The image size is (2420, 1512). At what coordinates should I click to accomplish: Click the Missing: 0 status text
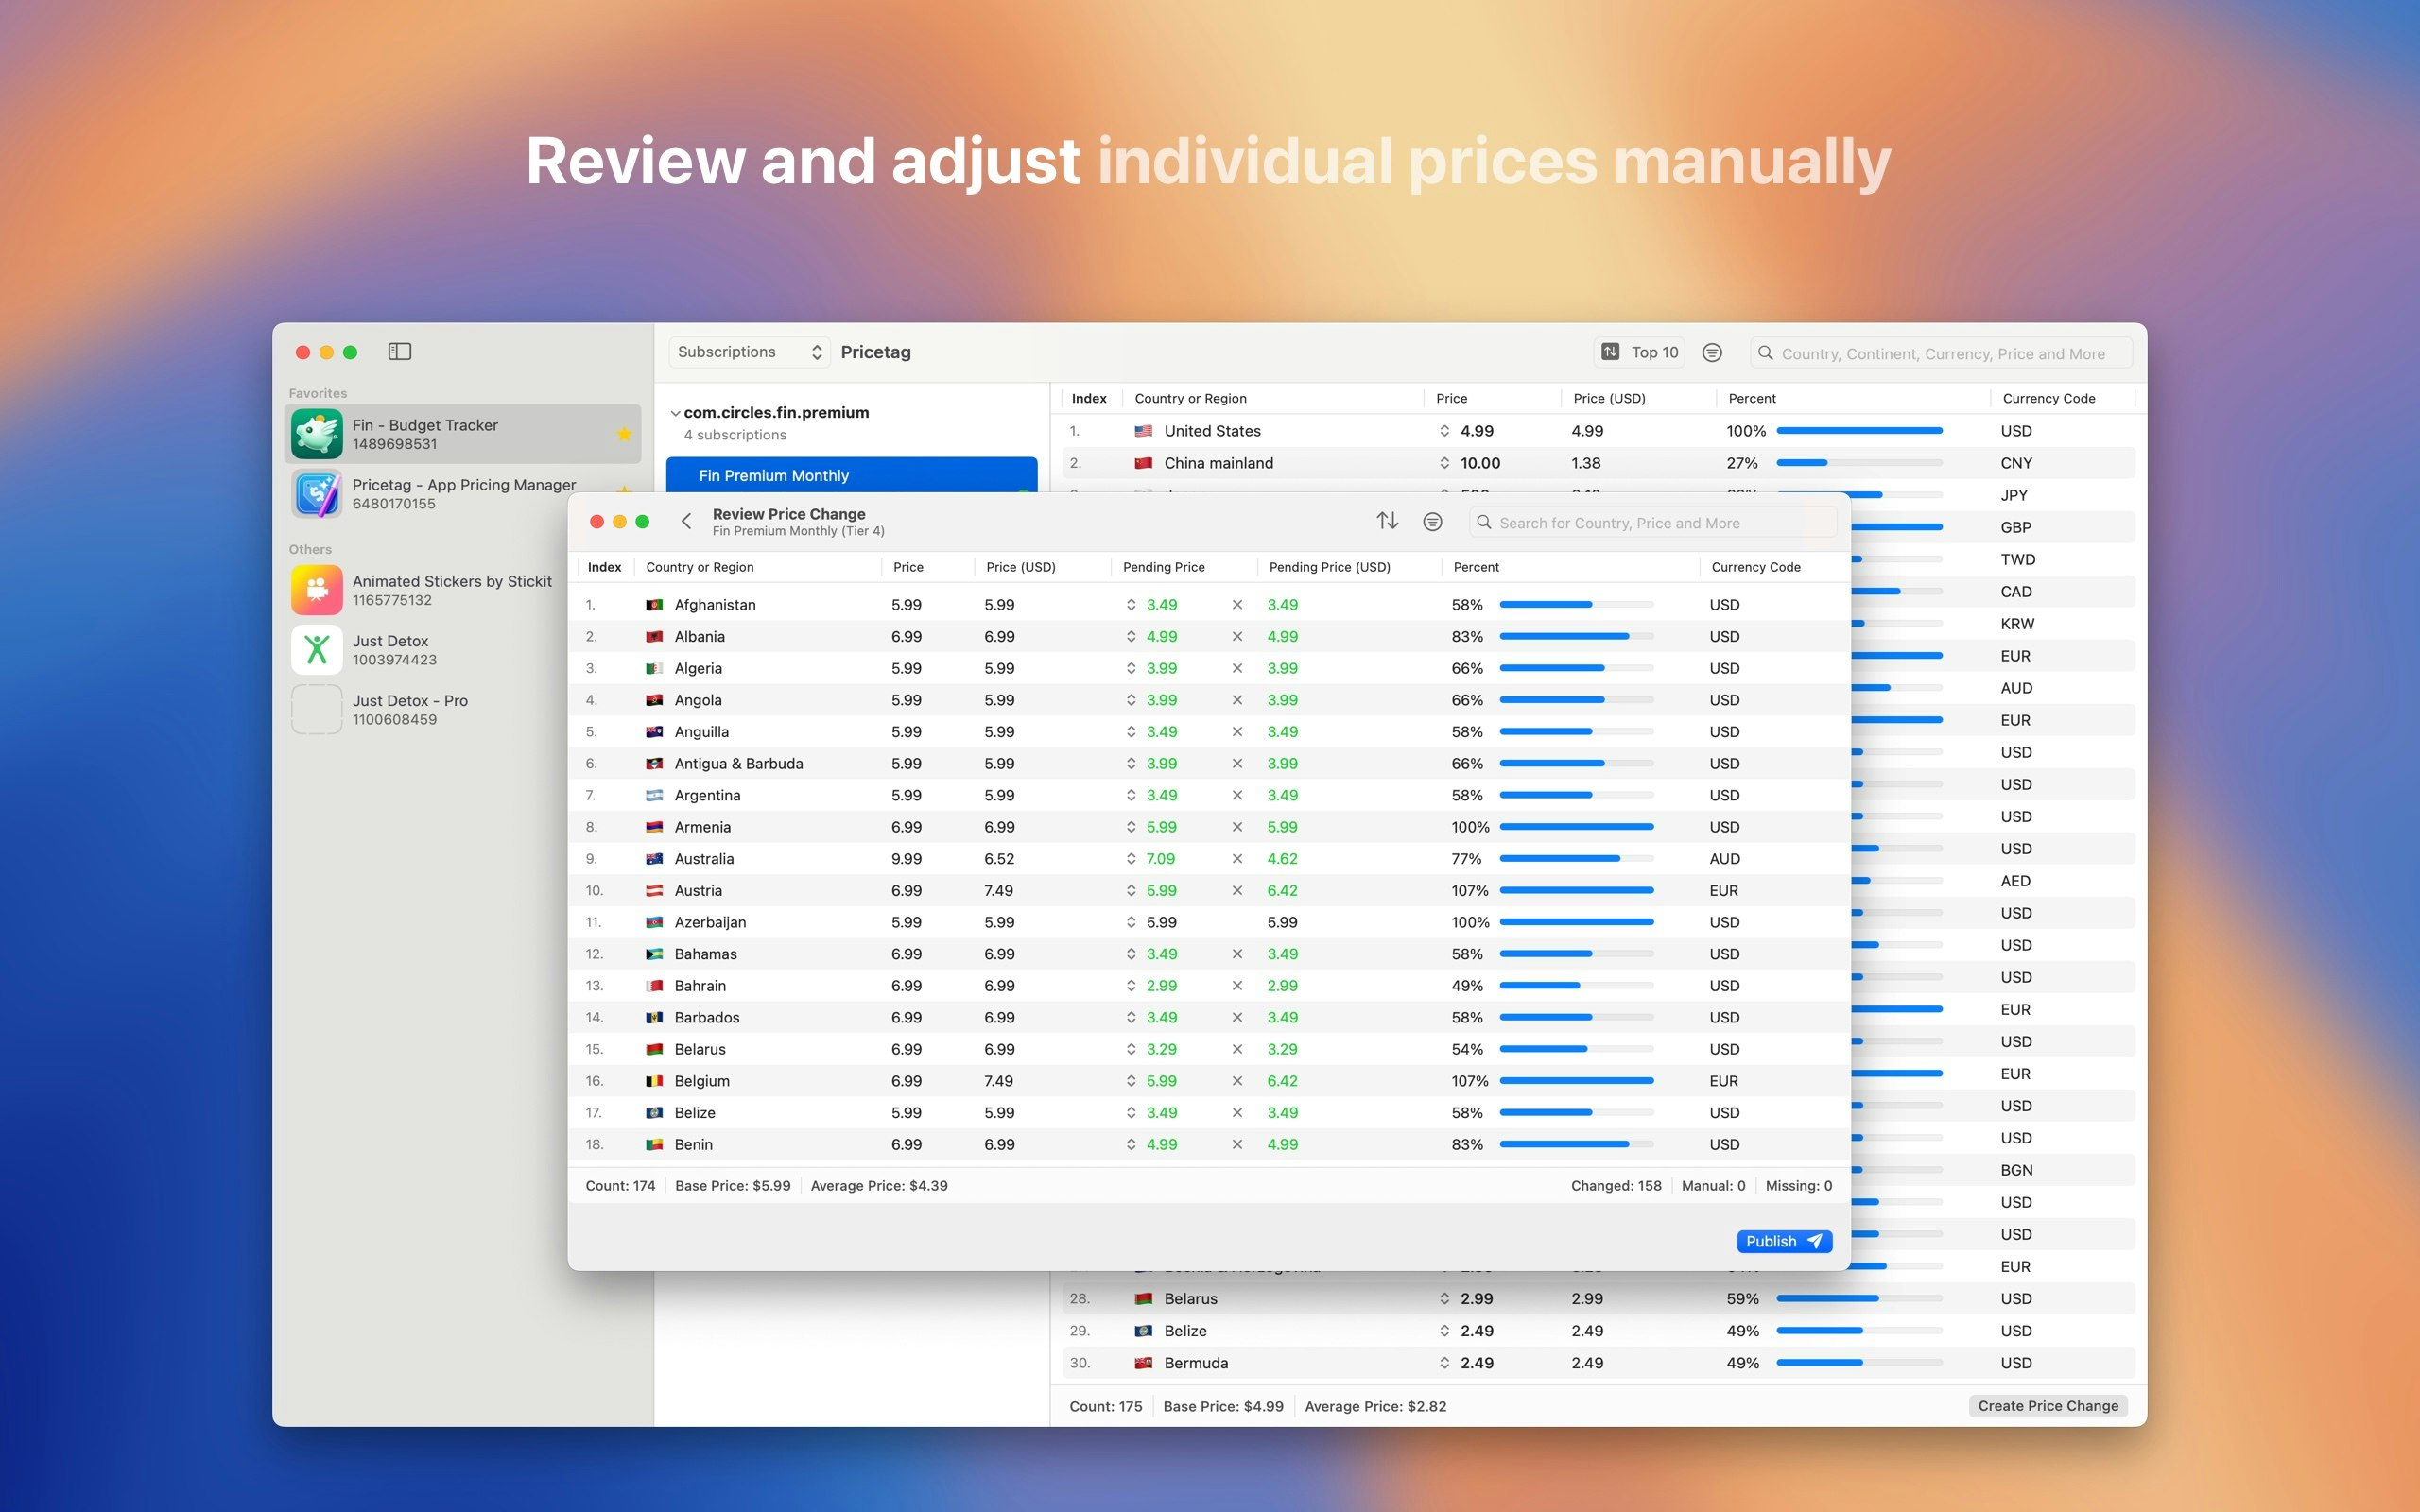(1798, 1186)
